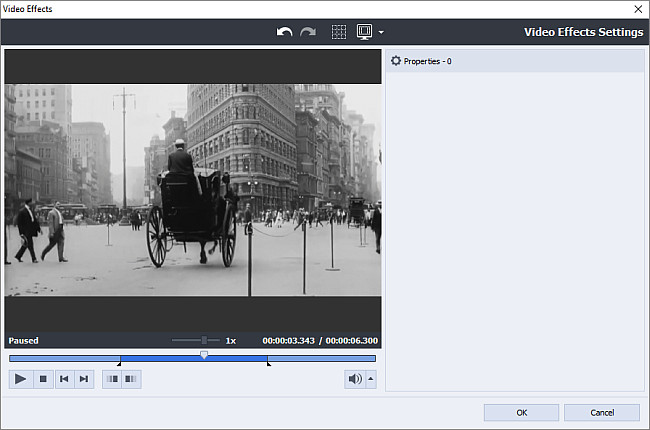This screenshot has width=650, height=430.
Task: Stop the video playback
Action: (x=43, y=379)
